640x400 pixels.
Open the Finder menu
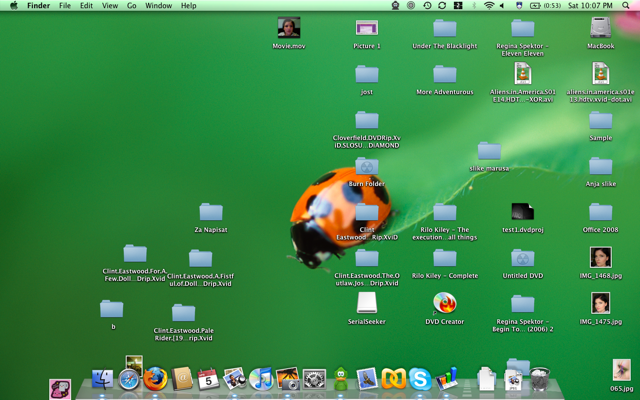pos(38,6)
